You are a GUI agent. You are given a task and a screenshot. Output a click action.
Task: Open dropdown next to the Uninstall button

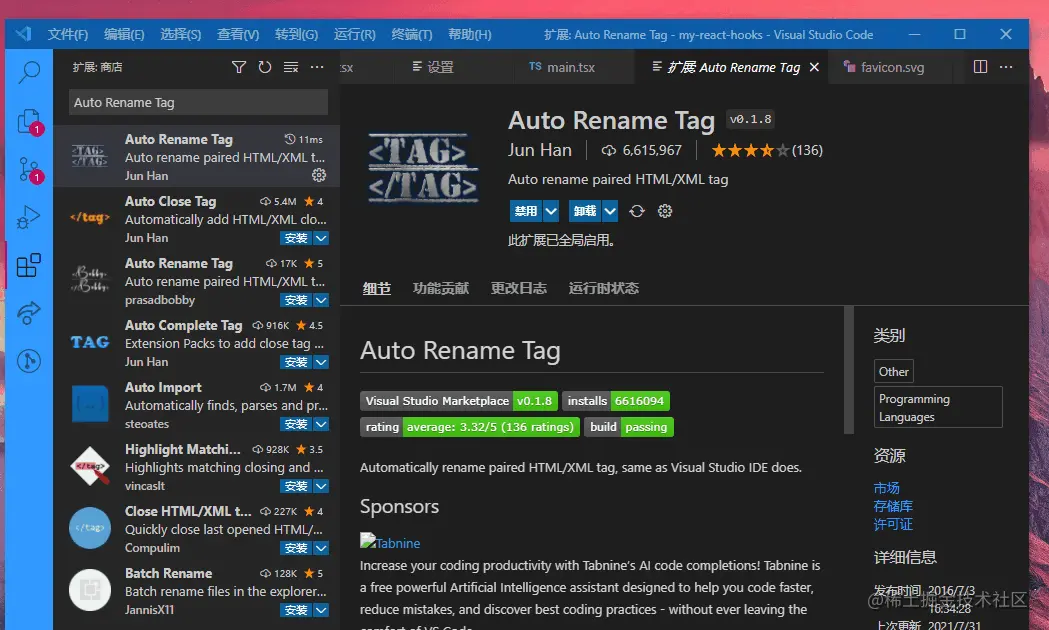coord(610,211)
